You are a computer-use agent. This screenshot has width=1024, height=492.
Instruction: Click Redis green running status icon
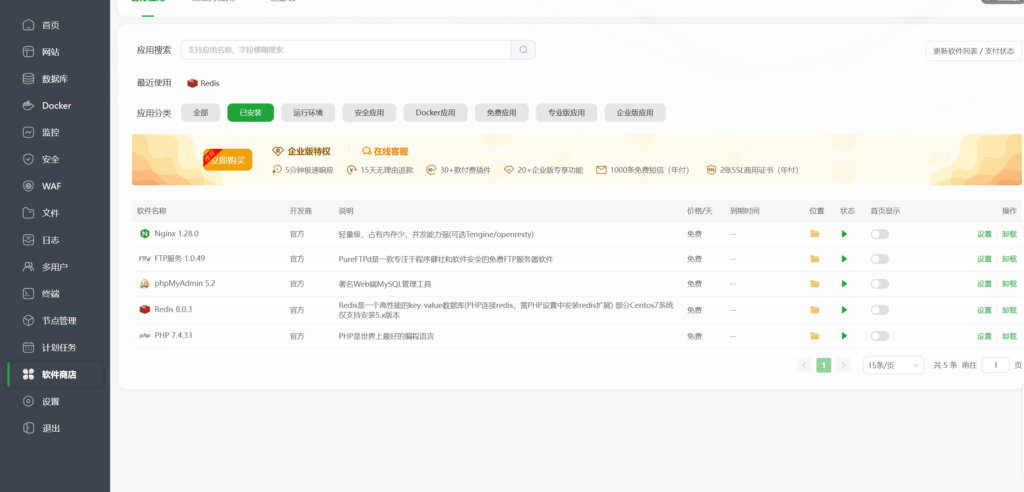844,310
